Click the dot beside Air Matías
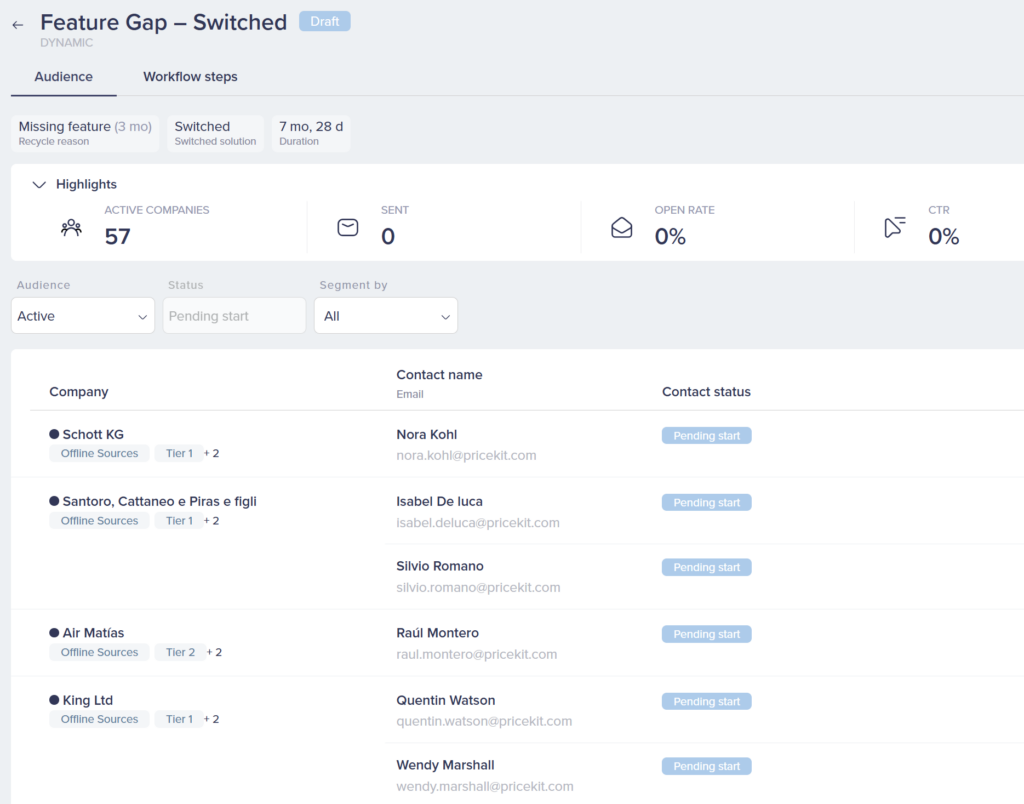1024x804 pixels. pos(54,633)
